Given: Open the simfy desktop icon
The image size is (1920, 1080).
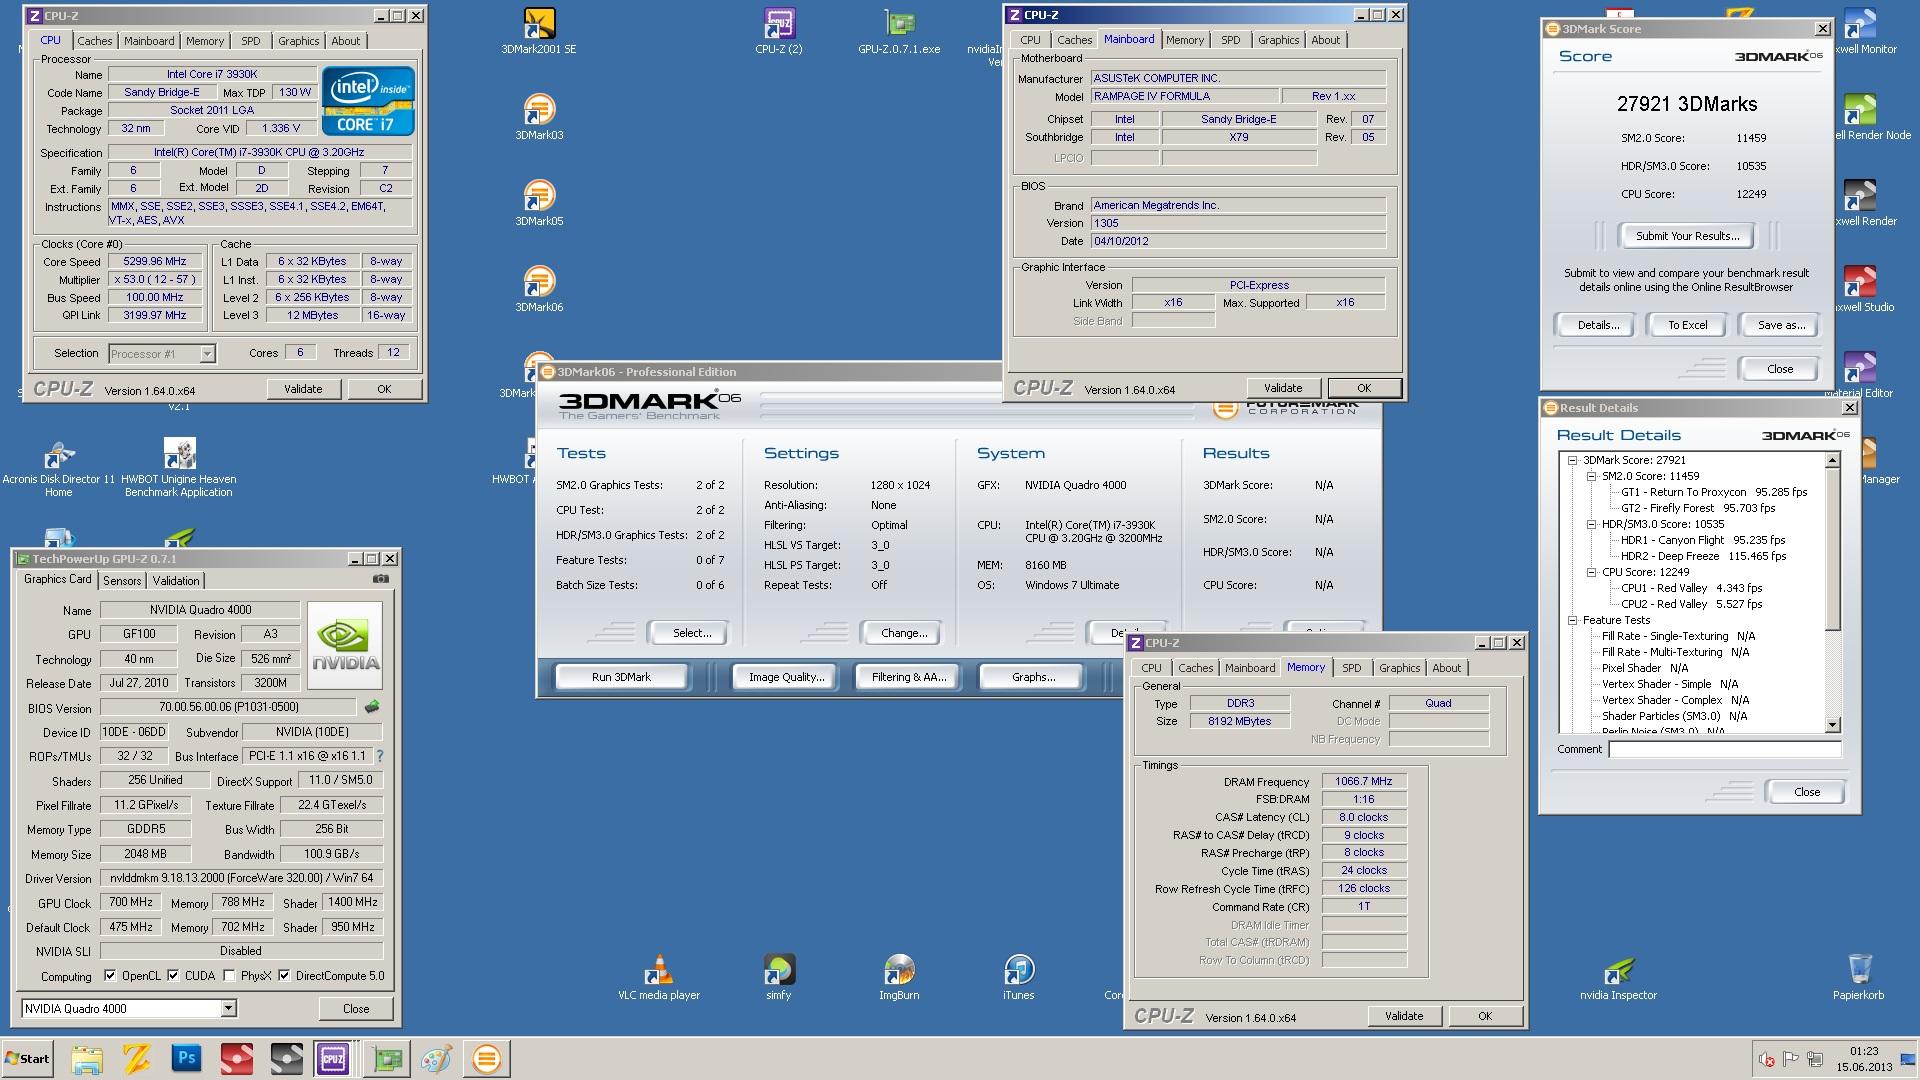Looking at the screenshot, I should tap(779, 977).
